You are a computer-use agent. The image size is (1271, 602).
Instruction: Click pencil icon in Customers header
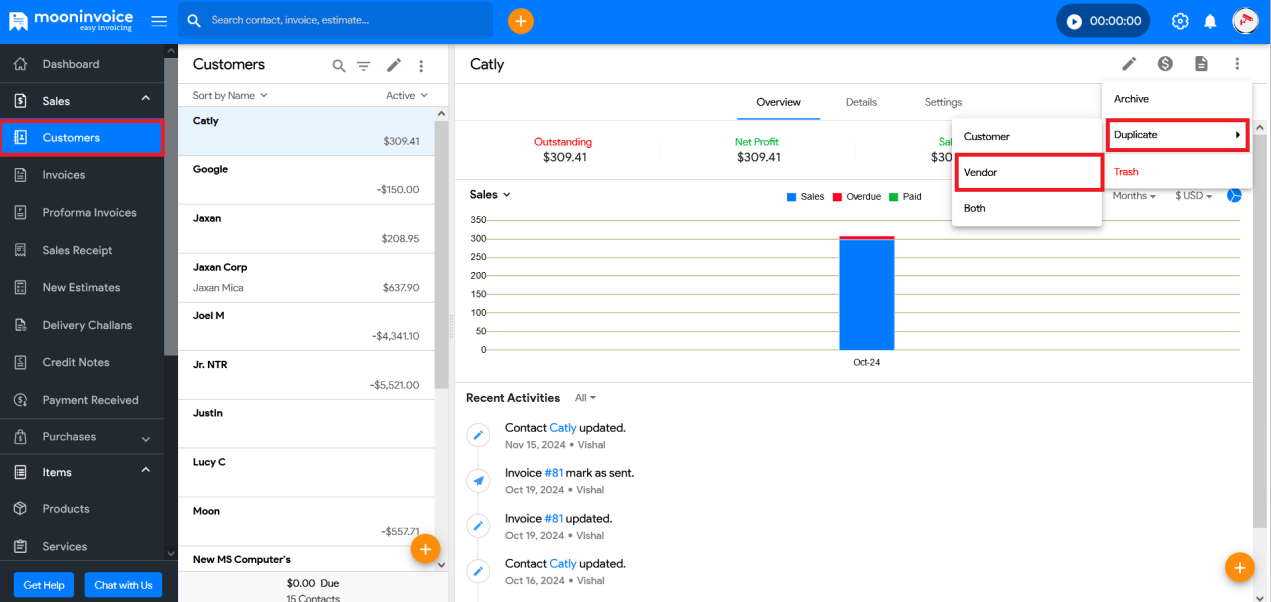394,65
